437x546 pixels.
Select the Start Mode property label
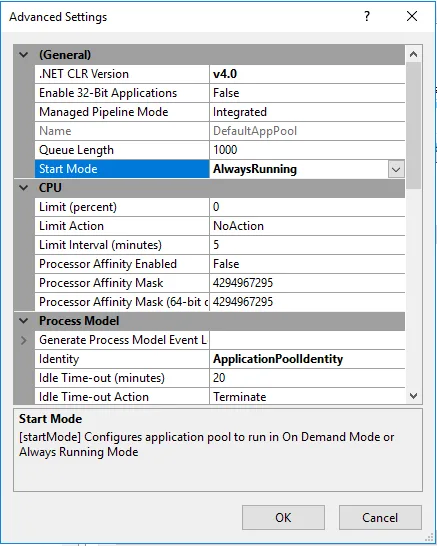[122, 169]
